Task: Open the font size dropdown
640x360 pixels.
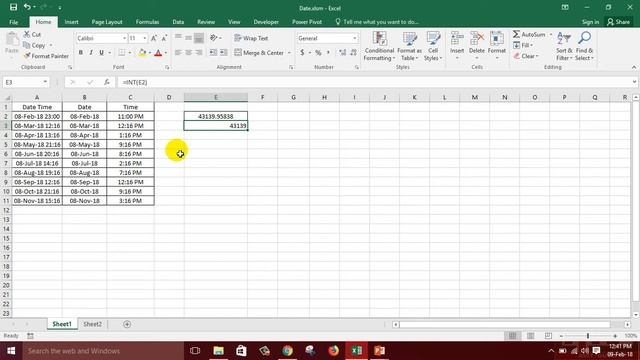Action: [144, 38]
